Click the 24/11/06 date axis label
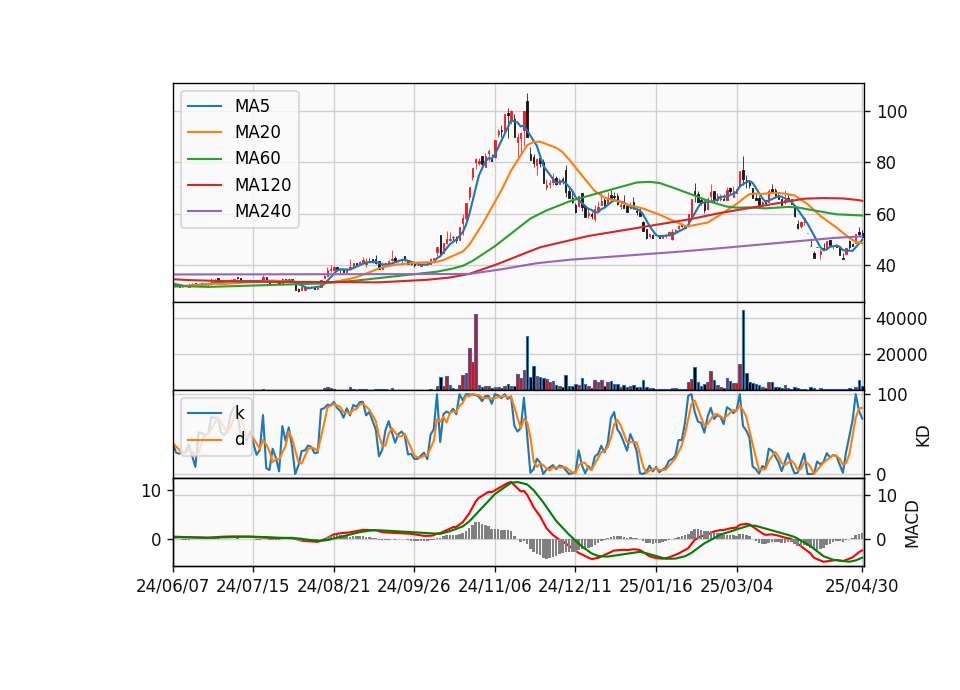Viewport: 960px width, 690px height. tap(494, 586)
